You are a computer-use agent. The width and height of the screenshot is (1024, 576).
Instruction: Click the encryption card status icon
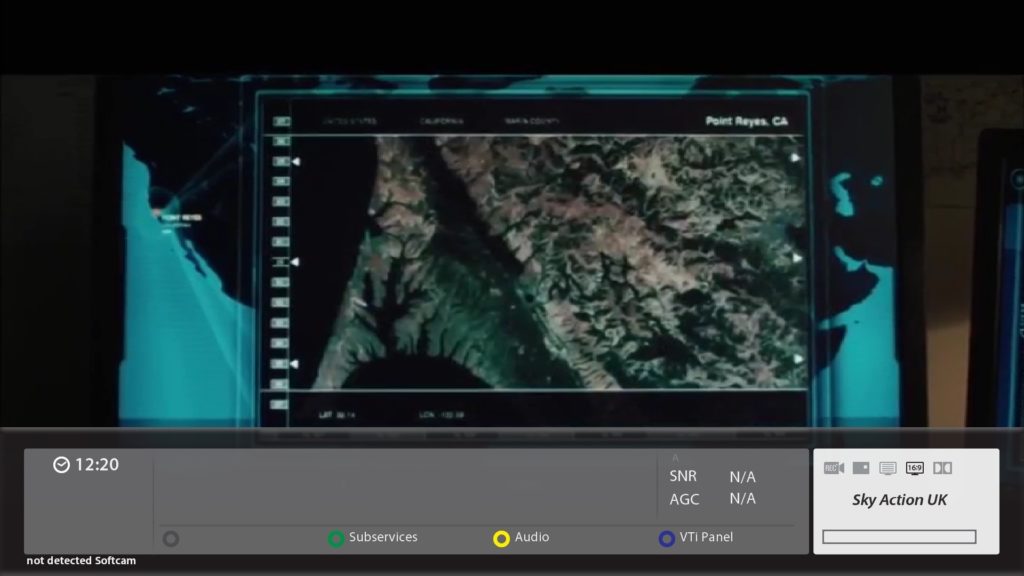(x=861, y=468)
